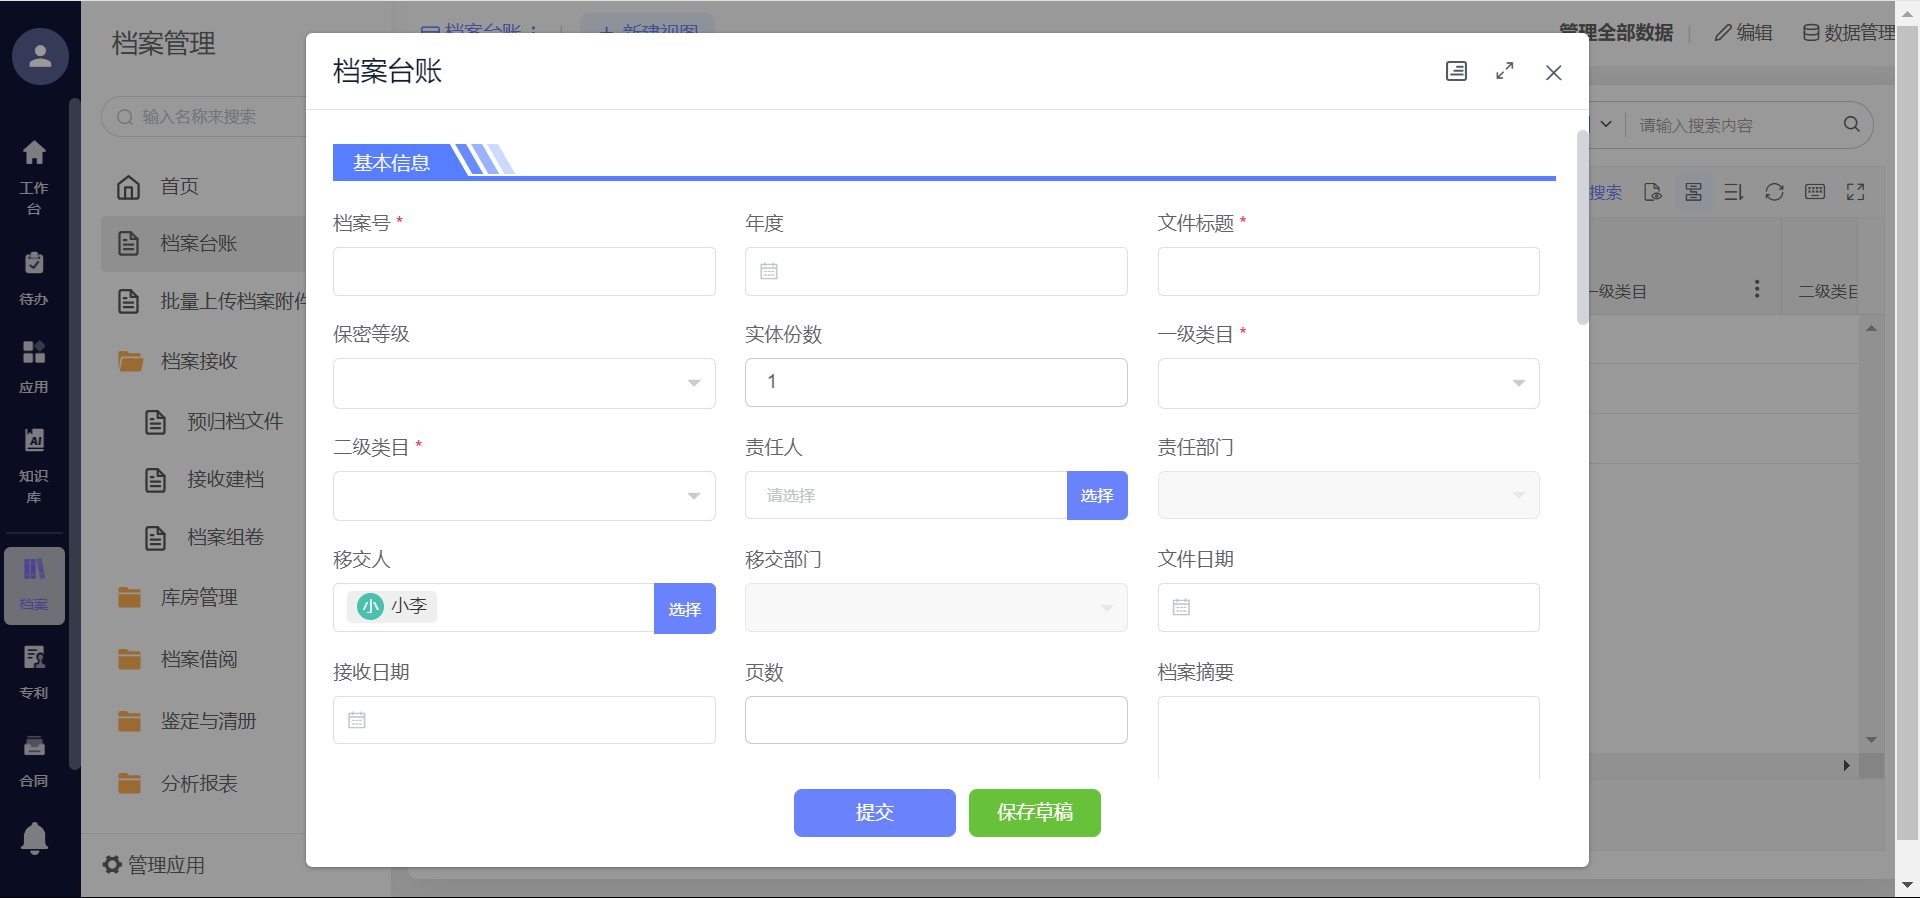The height and width of the screenshot is (898, 1920).
Task: Click the 档案号 input field
Action: [524, 272]
